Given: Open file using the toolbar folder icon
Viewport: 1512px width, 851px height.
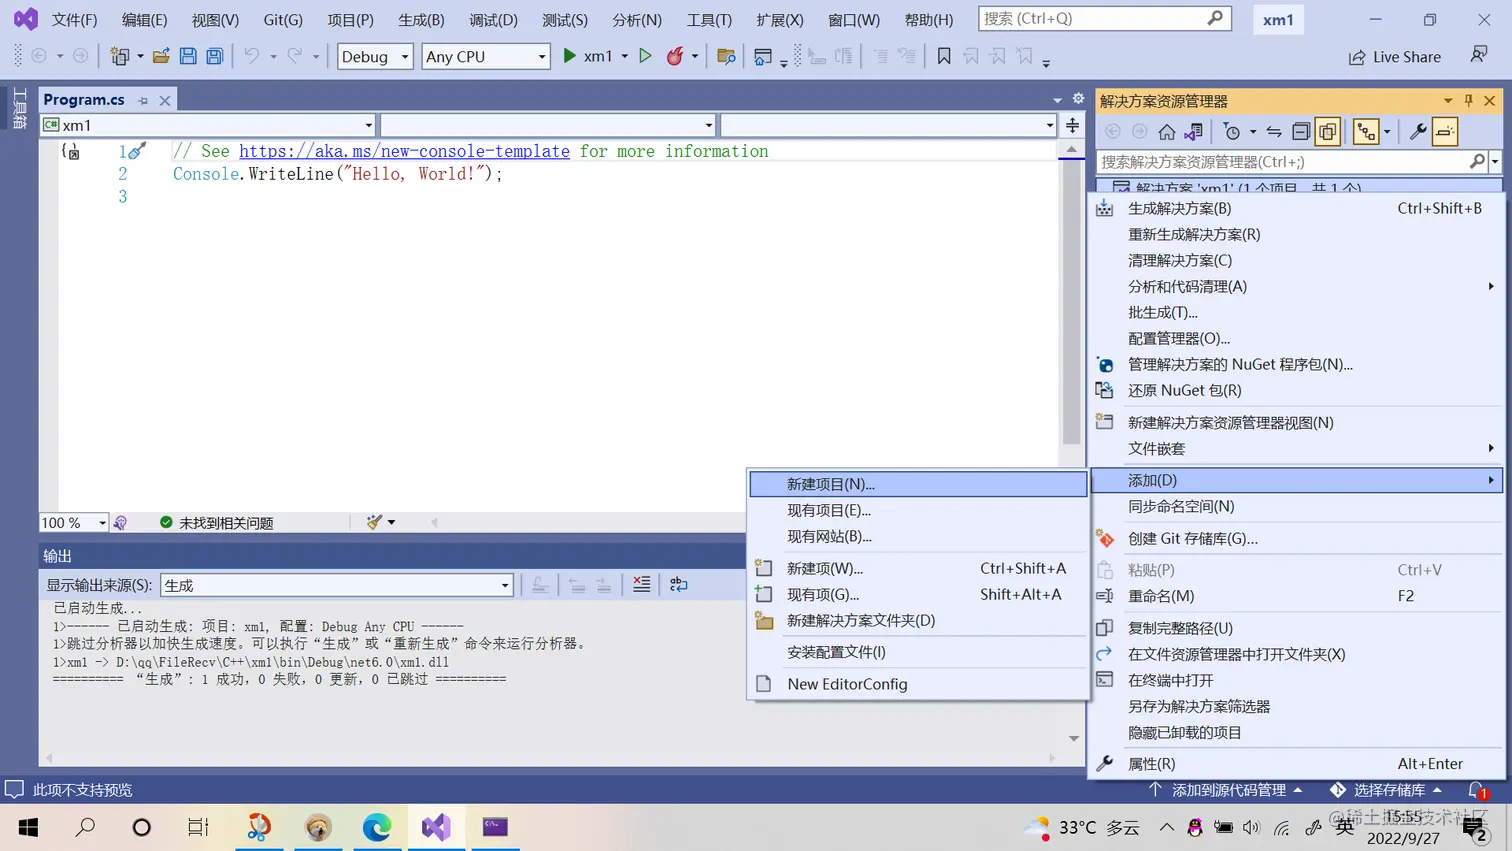Looking at the screenshot, I should 160,57.
